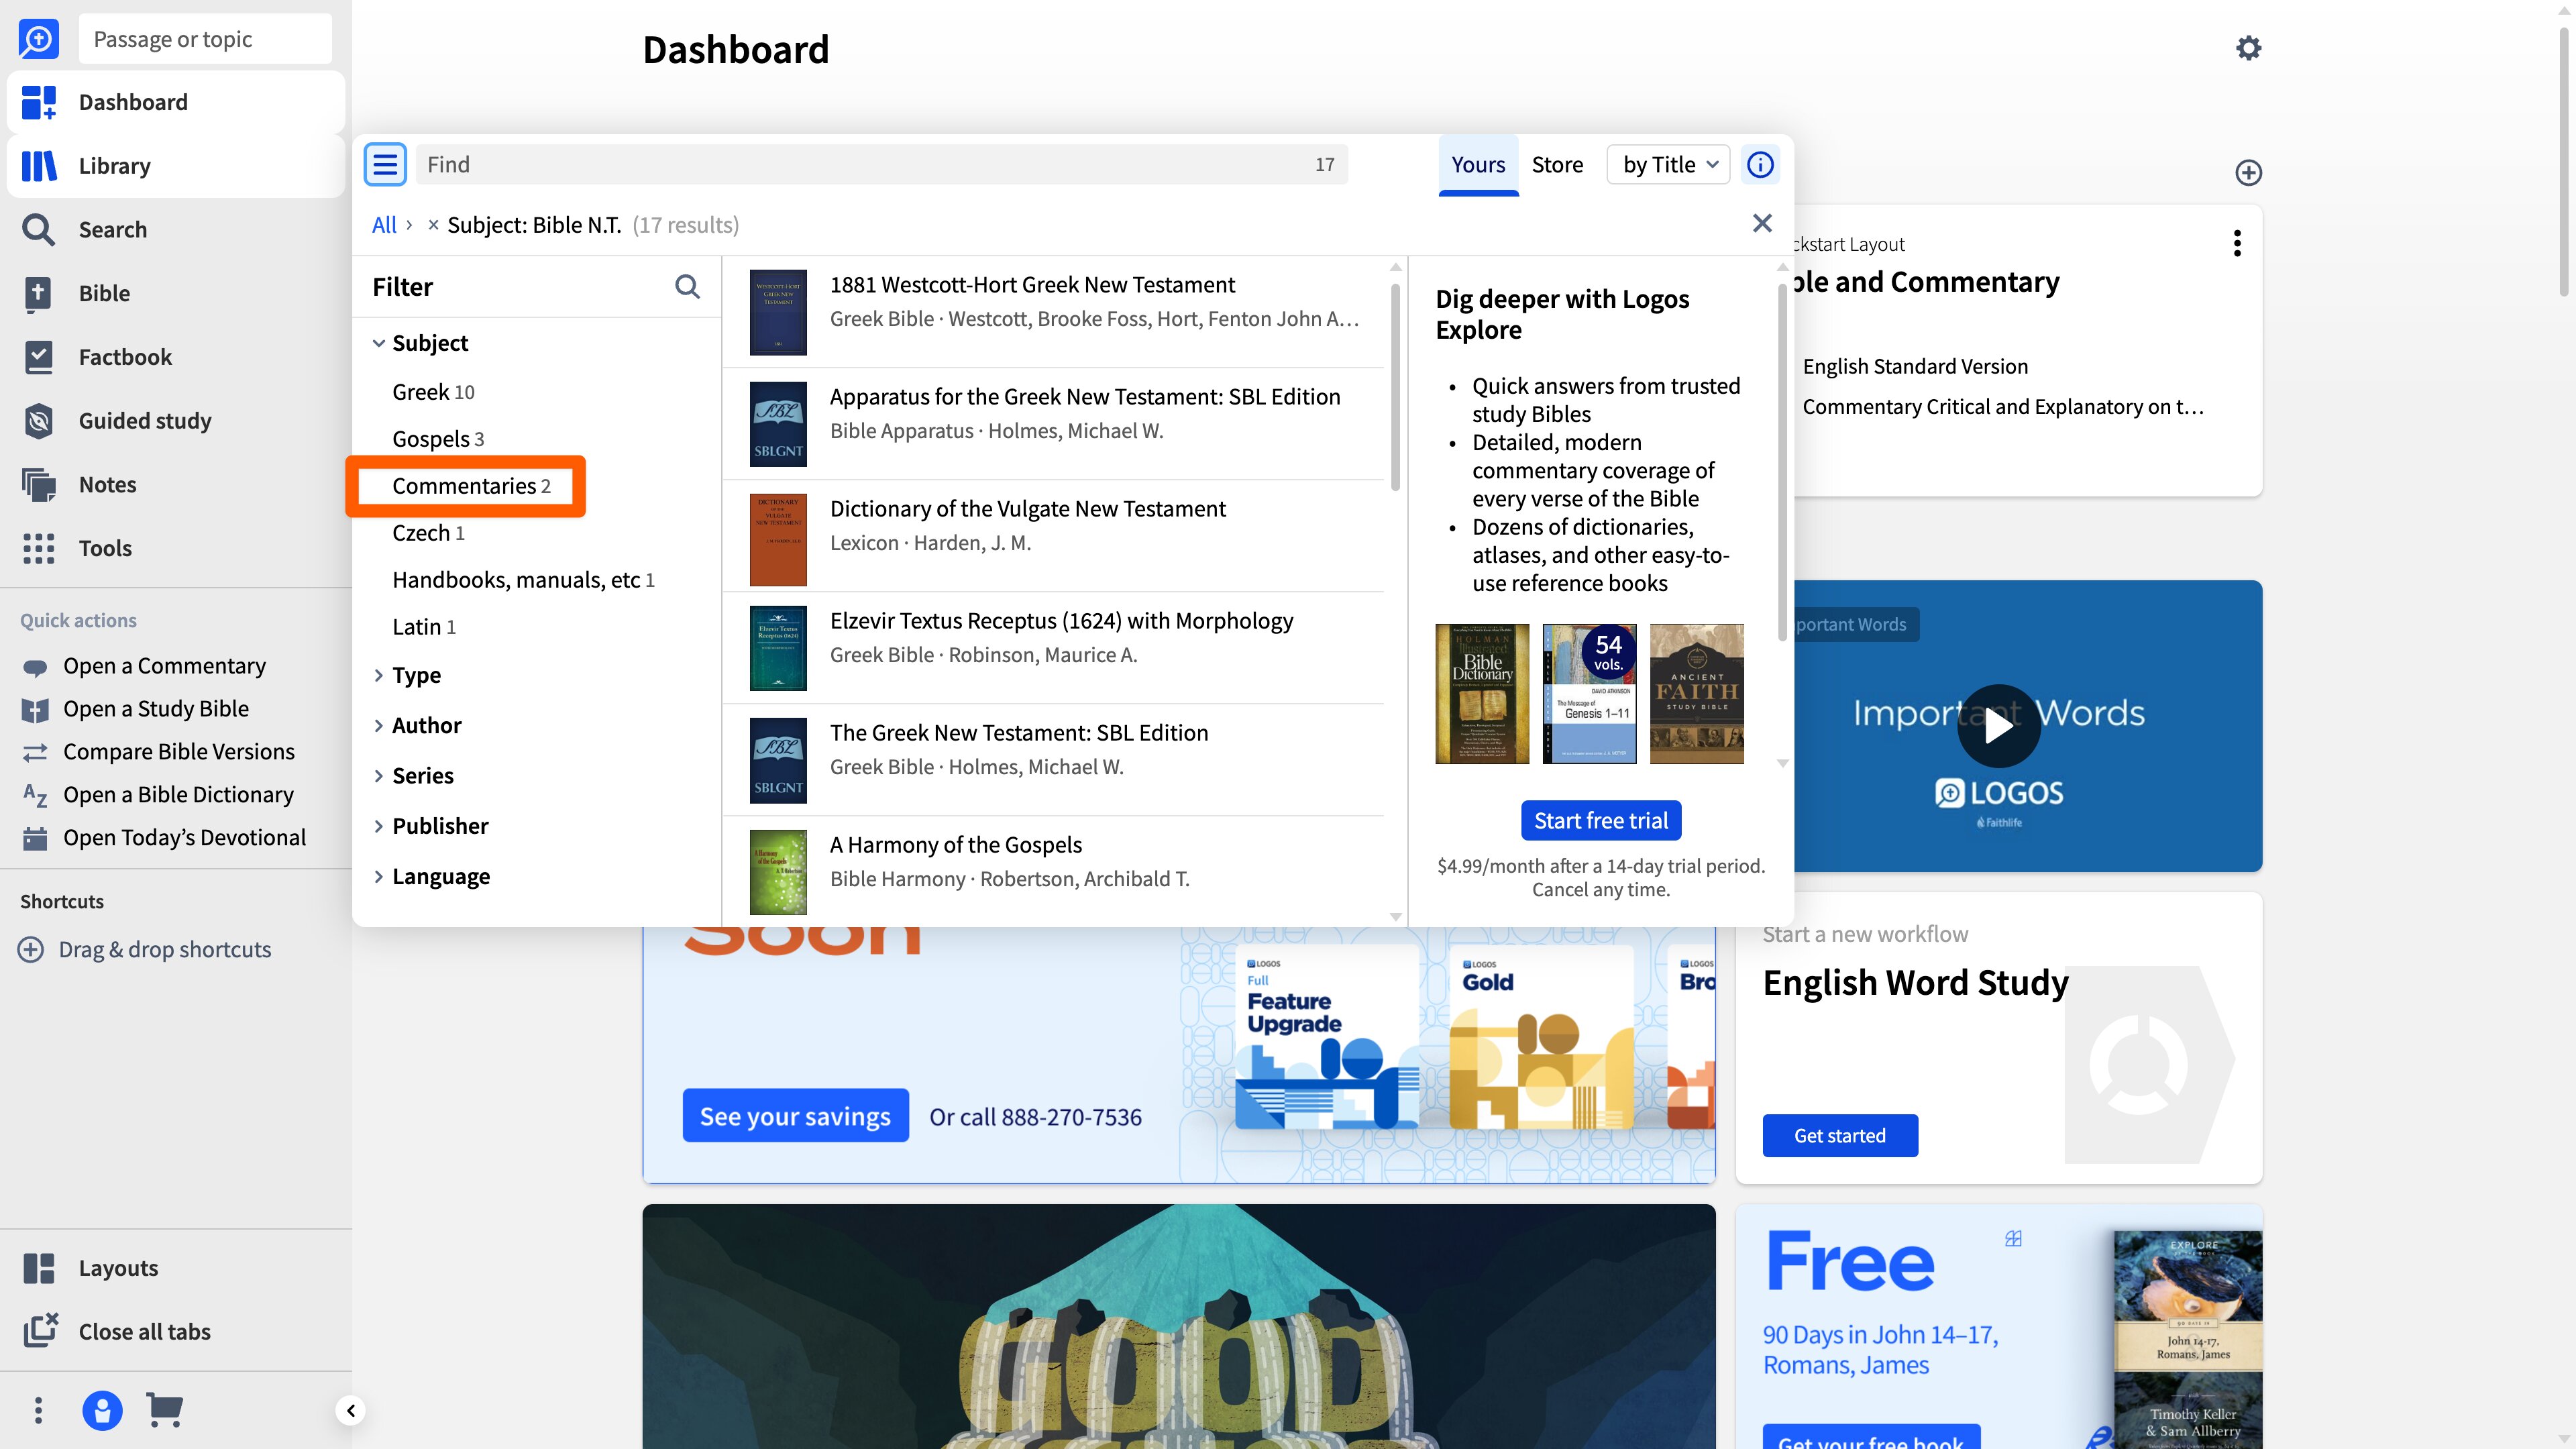Expand the Type filter section

(x=379, y=675)
